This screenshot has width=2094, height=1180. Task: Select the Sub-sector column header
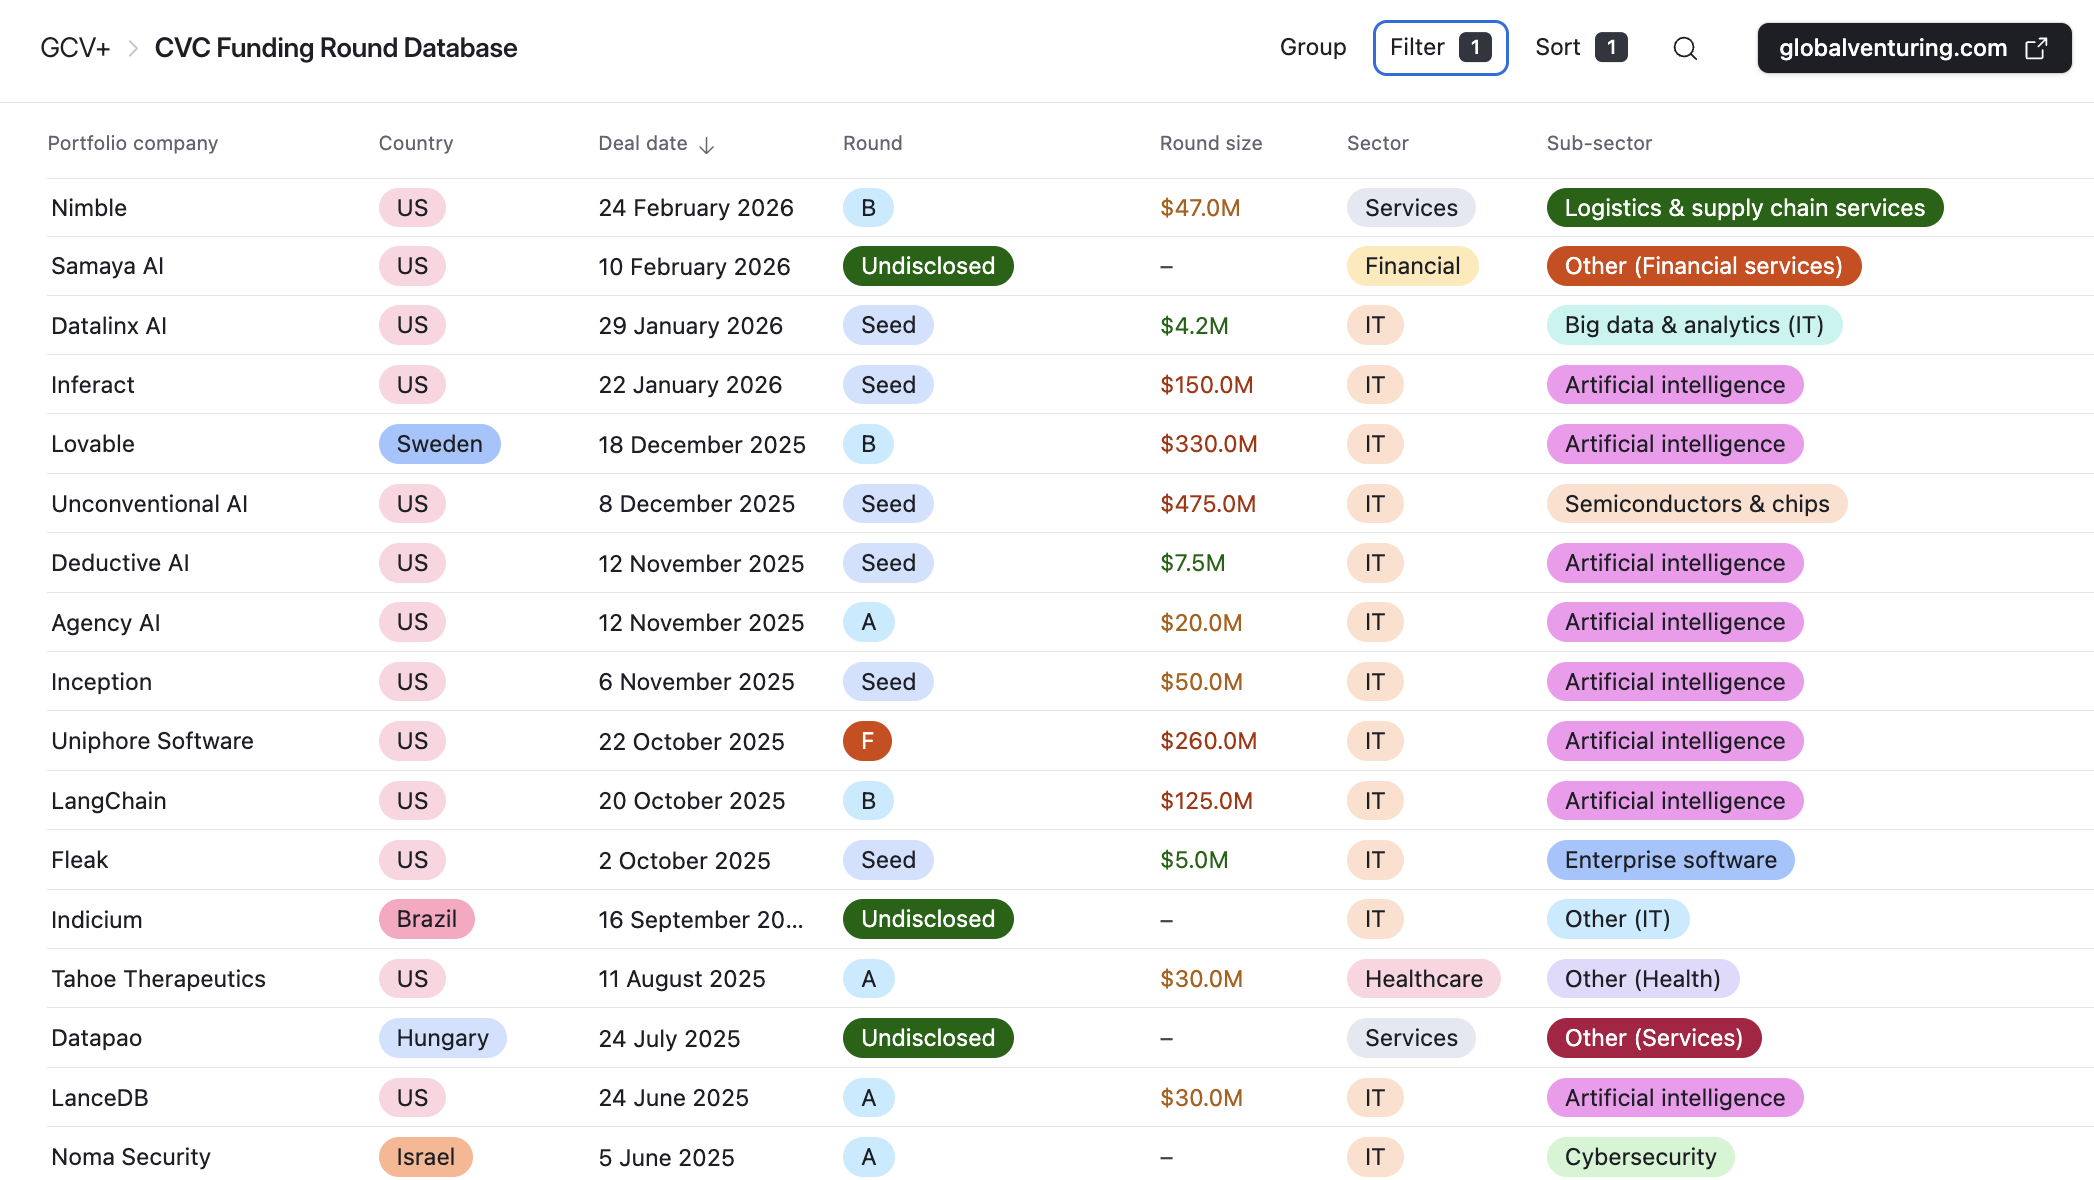pos(1598,143)
